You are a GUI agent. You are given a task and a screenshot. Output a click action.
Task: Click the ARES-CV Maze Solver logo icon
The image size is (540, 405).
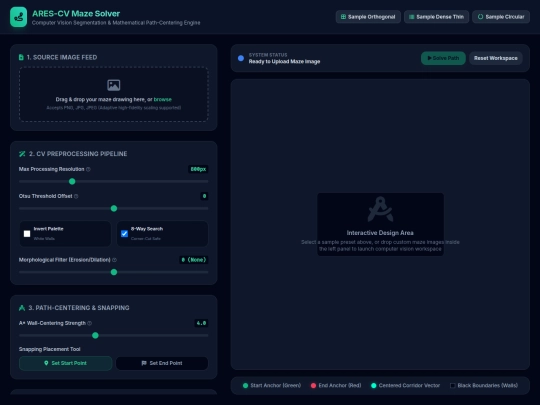tap(19, 17)
